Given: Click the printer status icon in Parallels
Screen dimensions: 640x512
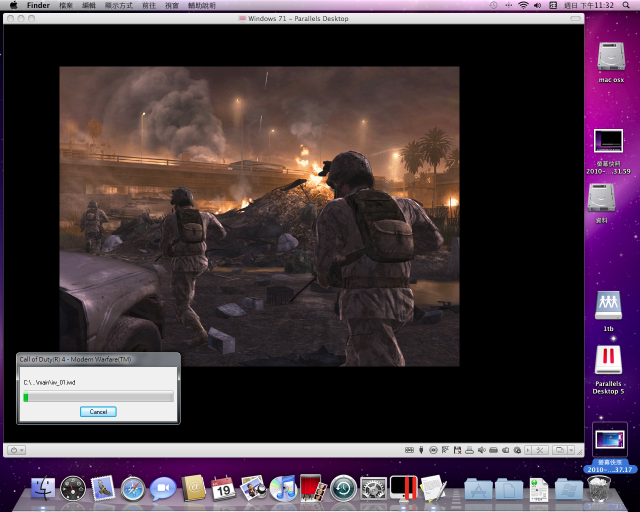Looking at the screenshot, I should pyautogui.click(x=469, y=450).
